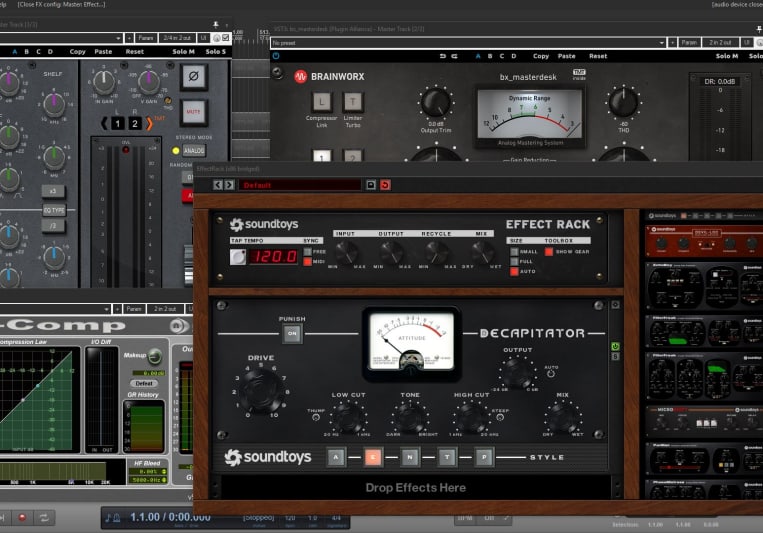Click Reset in bx_masterdesk toolbar
The image size is (763, 533).
coord(598,56)
